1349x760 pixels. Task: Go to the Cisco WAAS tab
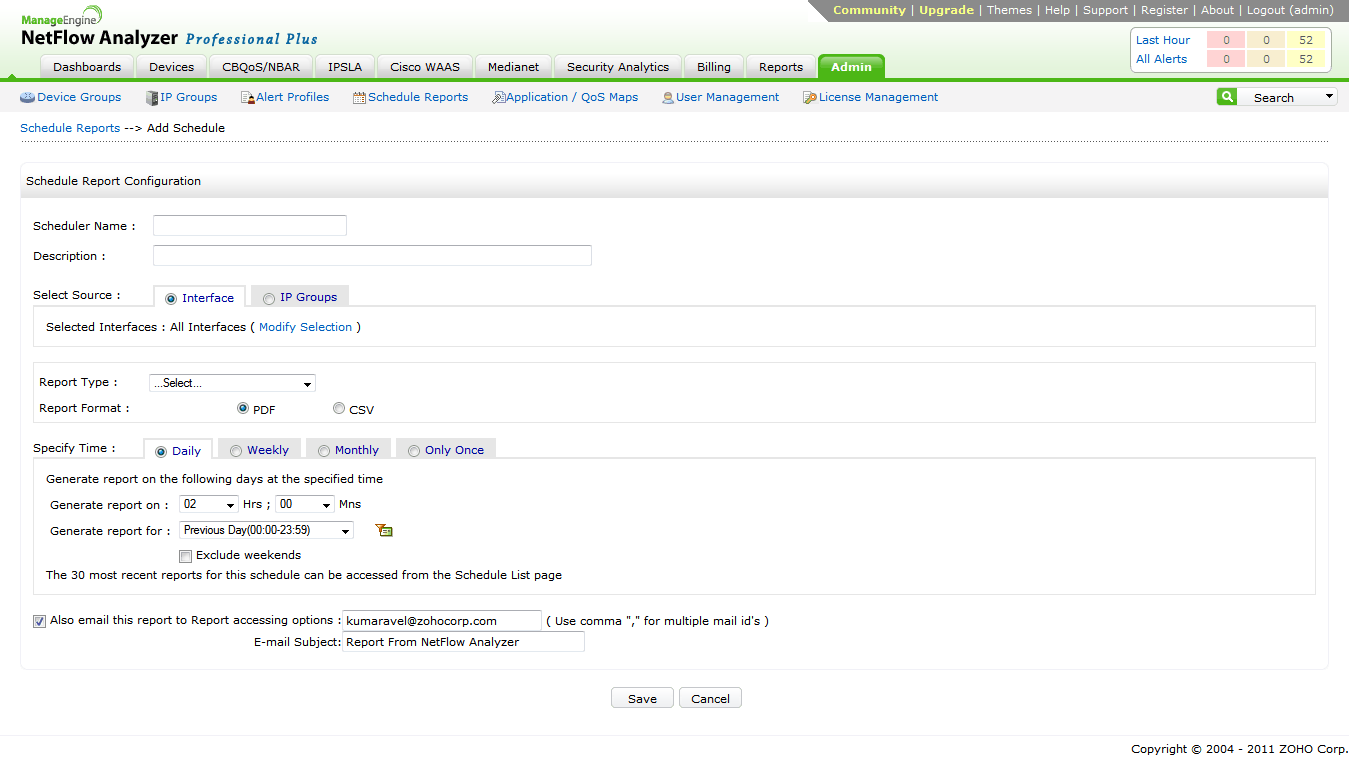[x=425, y=67]
